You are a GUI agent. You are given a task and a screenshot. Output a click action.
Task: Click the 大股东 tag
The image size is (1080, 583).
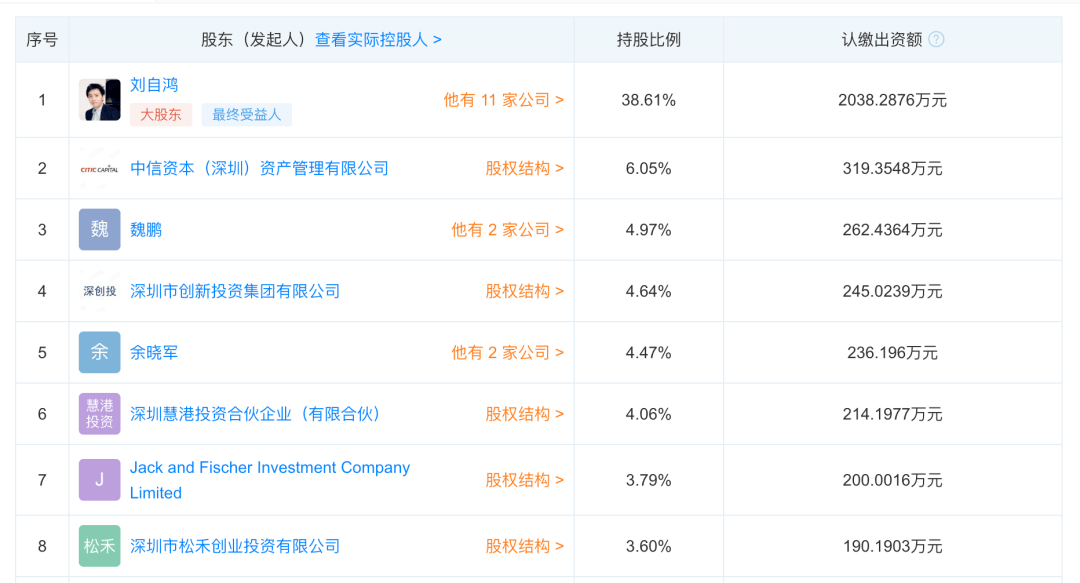(x=160, y=115)
